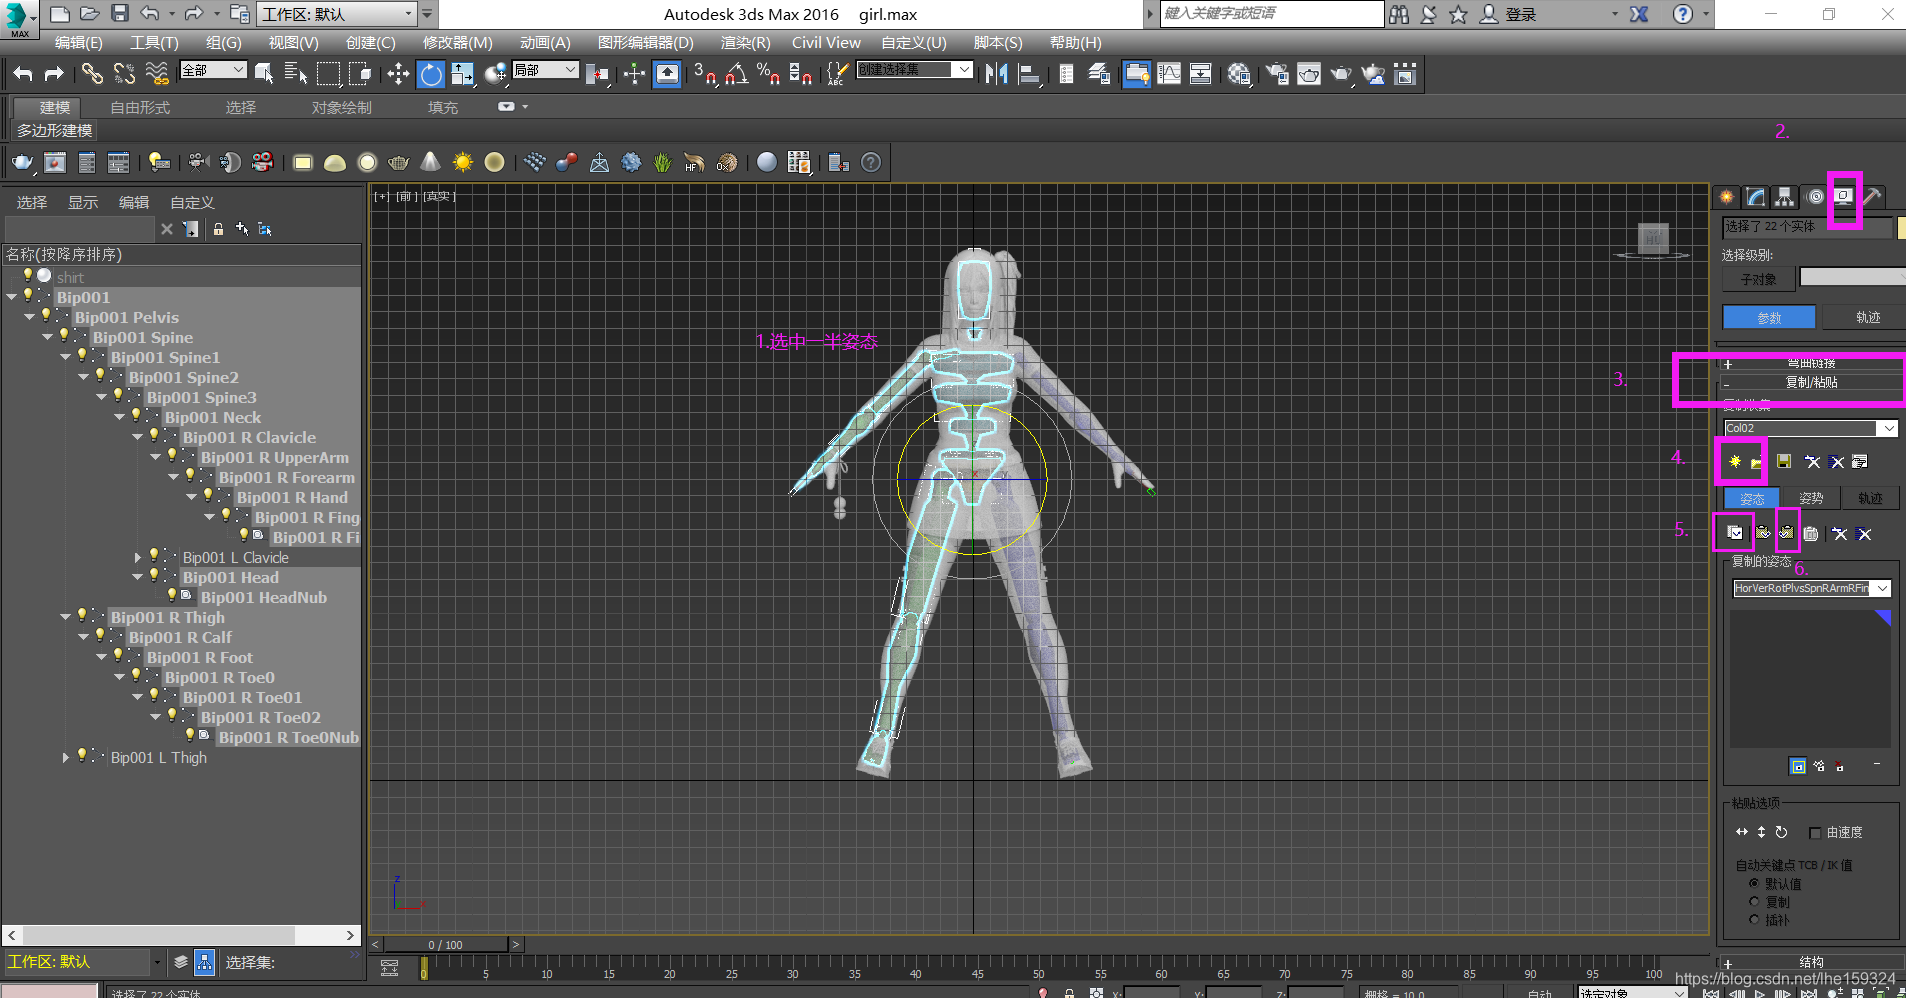This screenshot has width=1906, height=998.
Task: Toggle the Angle Snap icon
Action: [737, 74]
